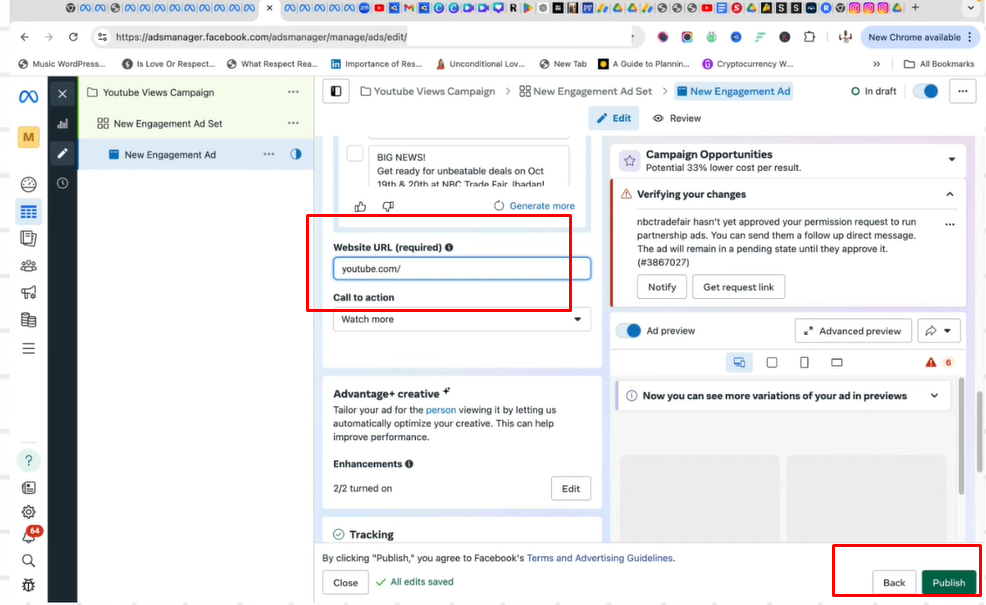Toggle the Ad preview switch
Viewport: 986px width, 605px height.
click(628, 331)
